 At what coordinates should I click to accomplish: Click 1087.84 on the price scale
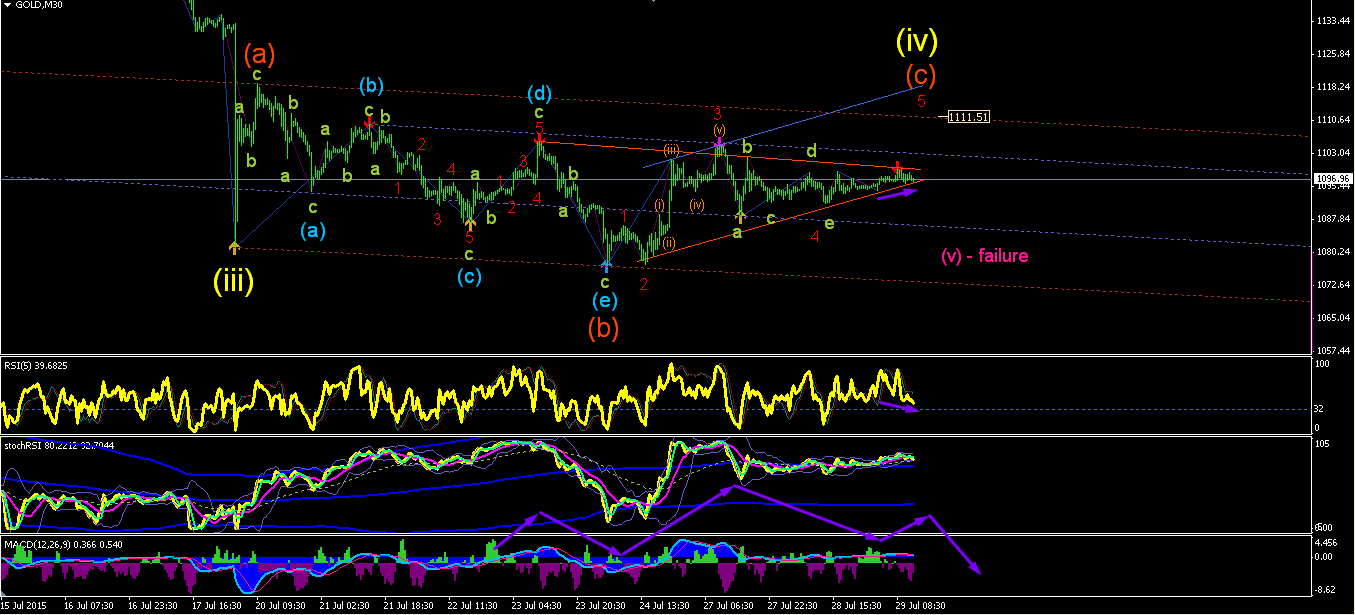(x=1332, y=218)
